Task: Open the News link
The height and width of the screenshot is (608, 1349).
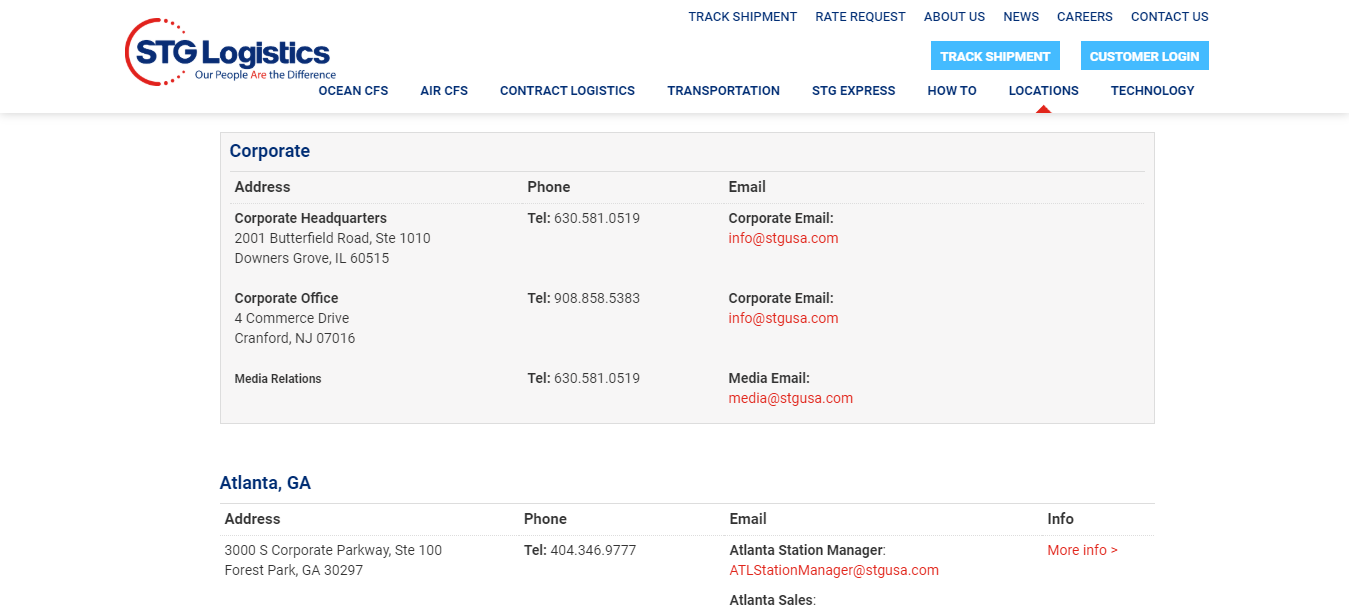Action: 1021,17
